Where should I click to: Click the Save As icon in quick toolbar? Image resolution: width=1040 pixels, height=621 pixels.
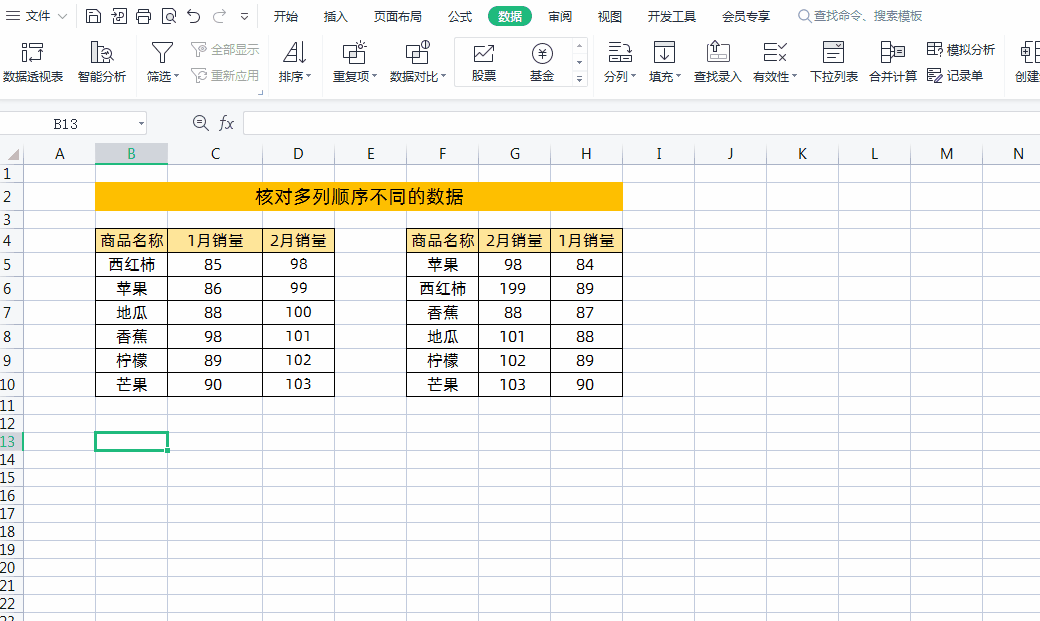coord(119,16)
